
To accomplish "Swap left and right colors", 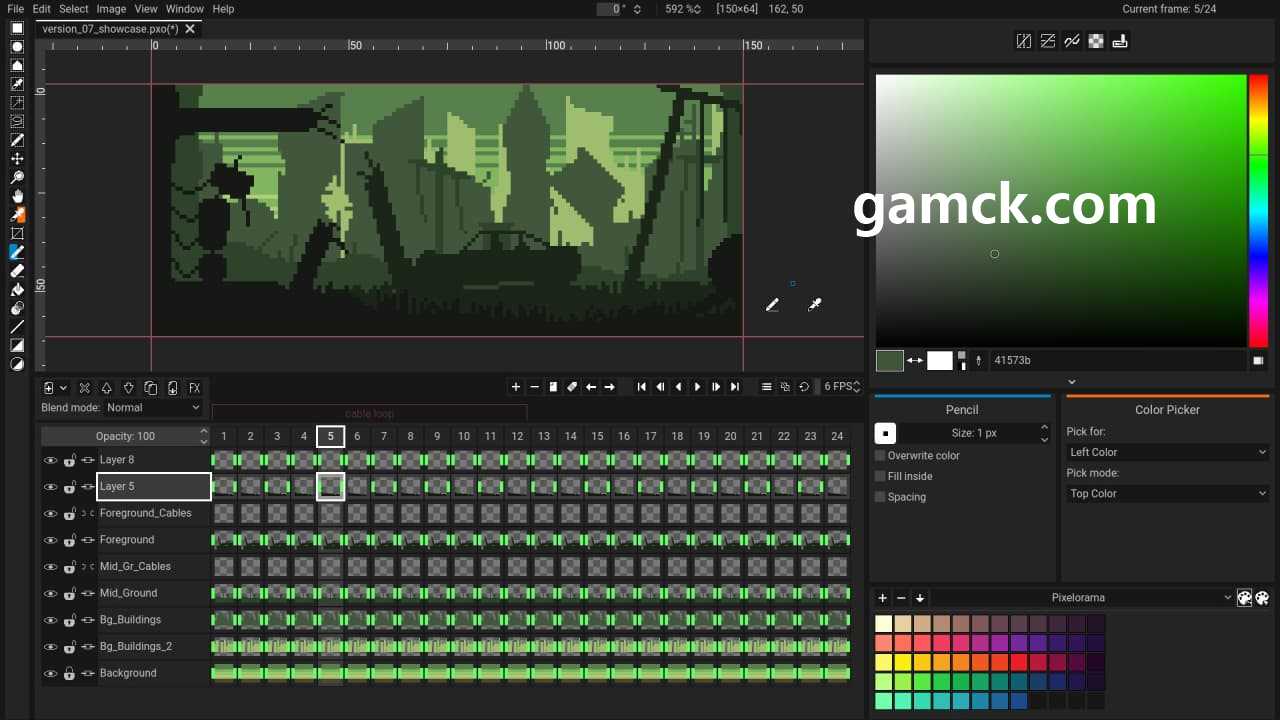I will 915,360.
